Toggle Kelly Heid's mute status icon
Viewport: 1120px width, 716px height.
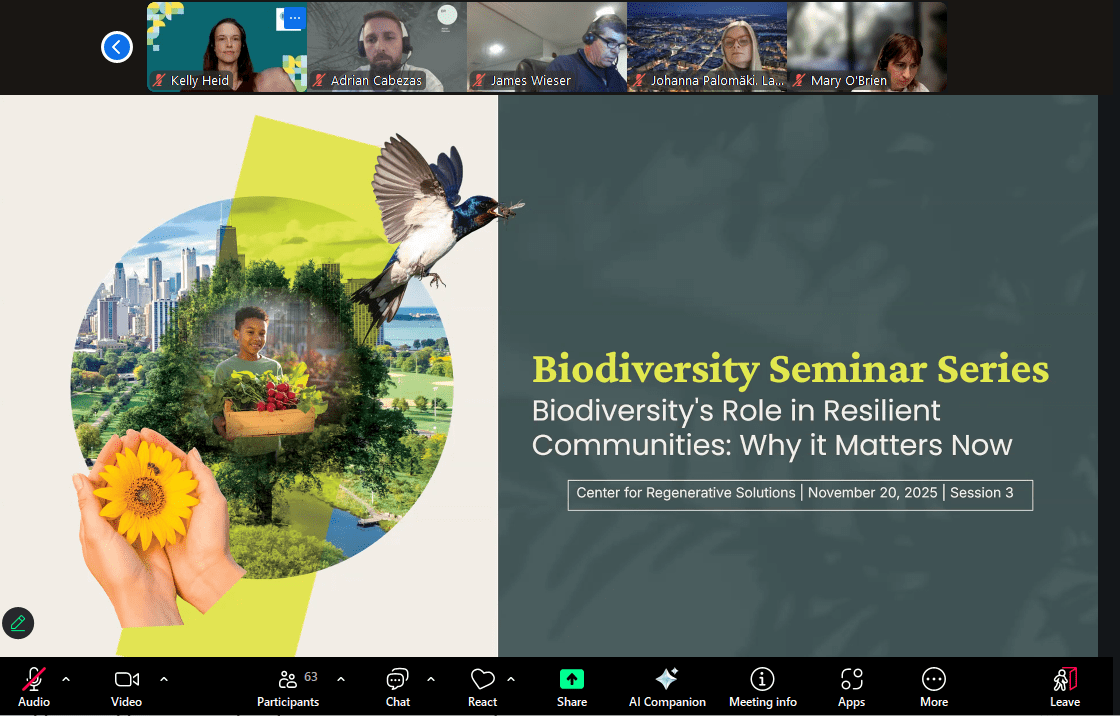point(158,81)
